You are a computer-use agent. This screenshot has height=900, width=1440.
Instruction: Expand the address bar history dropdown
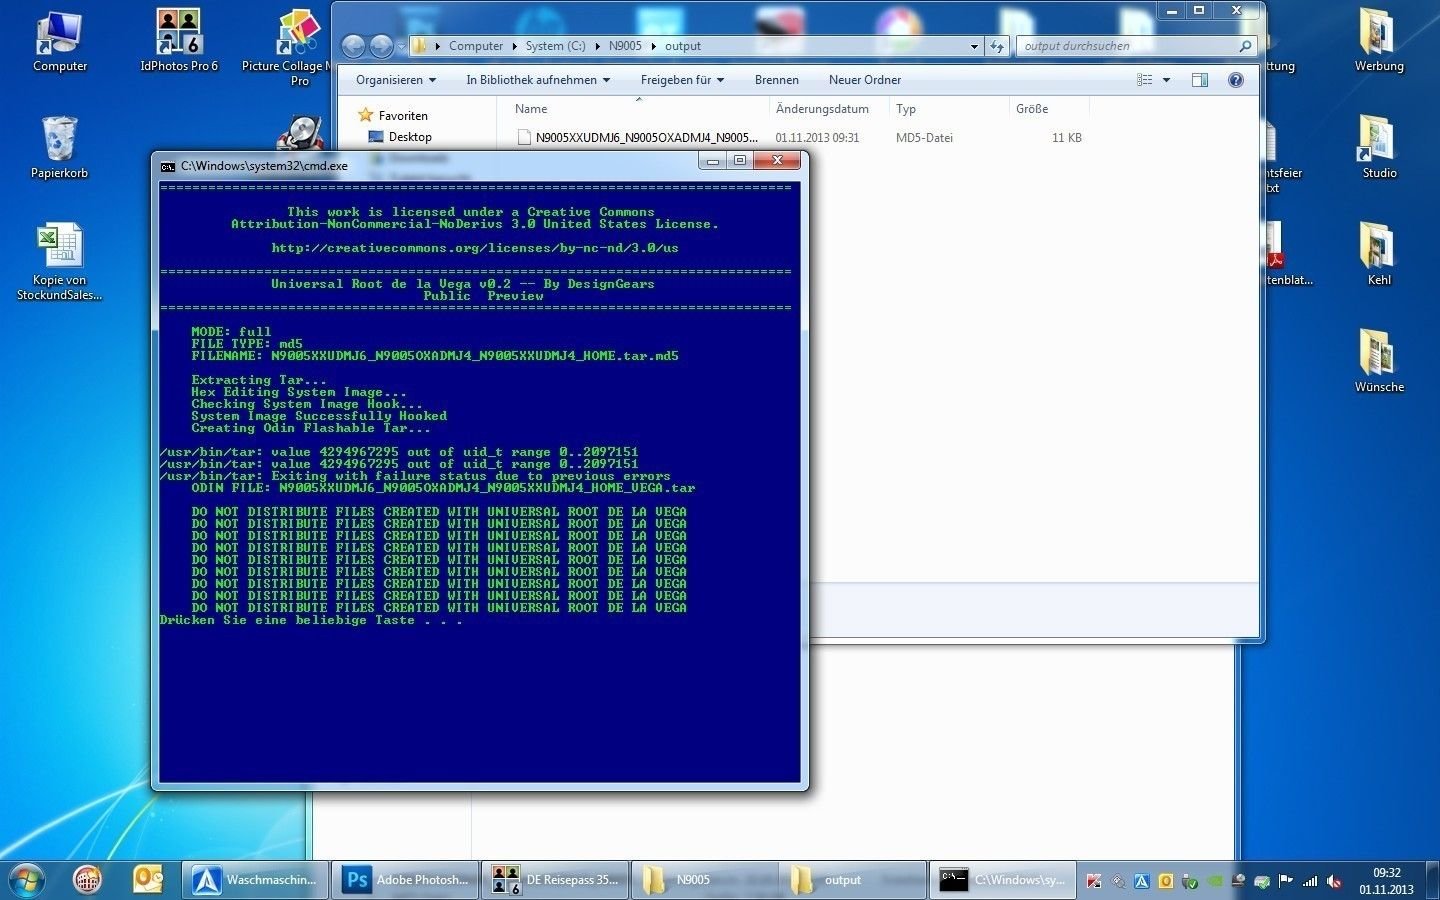click(x=974, y=46)
